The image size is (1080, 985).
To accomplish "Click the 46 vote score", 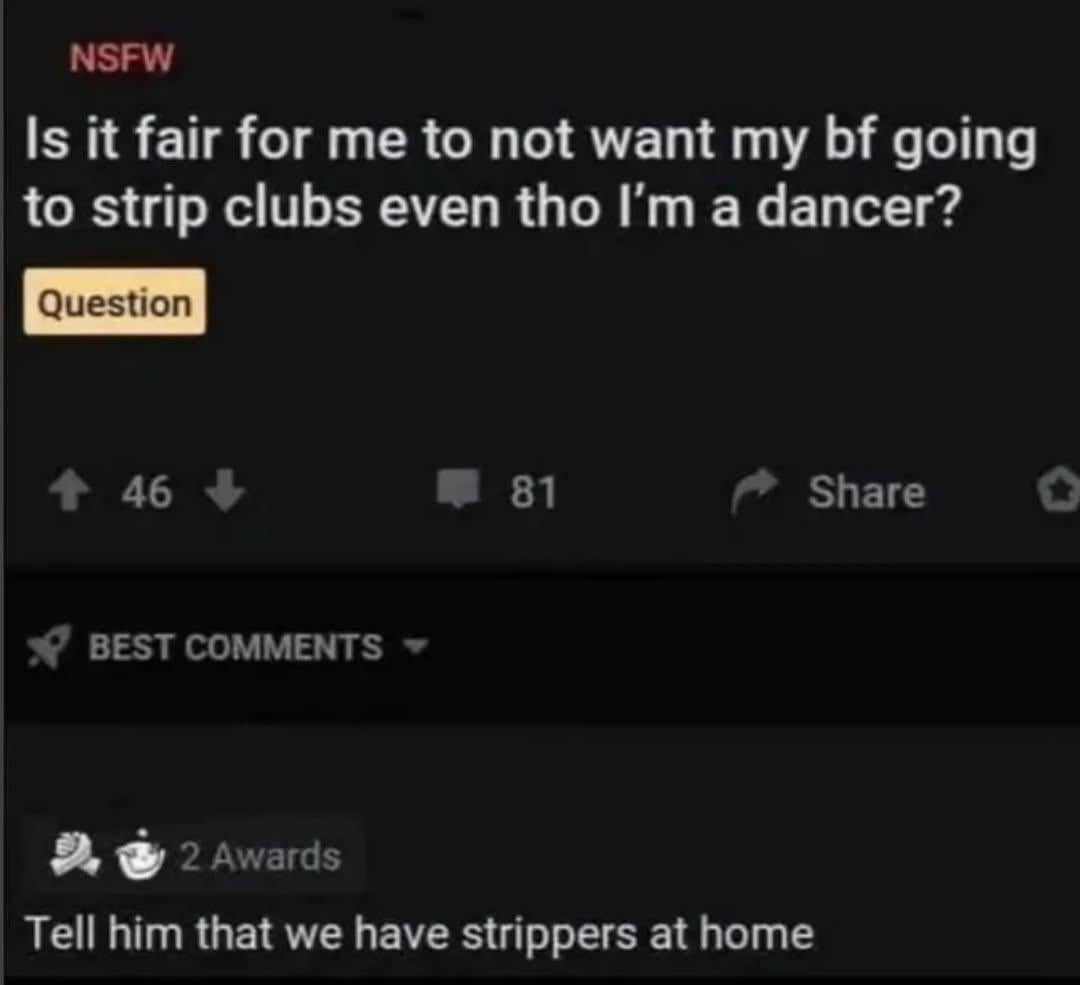I will [147, 492].
